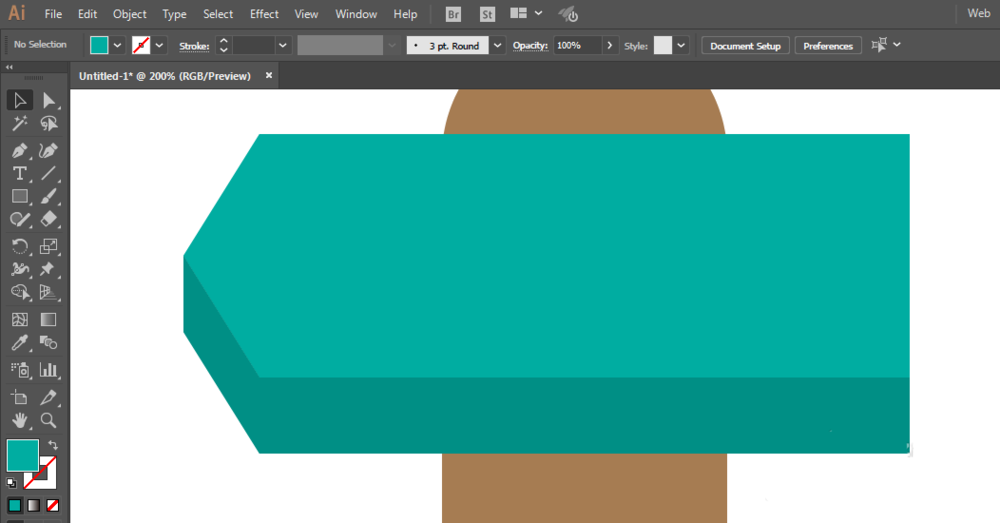Expand the opacity slider arrow
The height and width of the screenshot is (523, 1000).
610,45
